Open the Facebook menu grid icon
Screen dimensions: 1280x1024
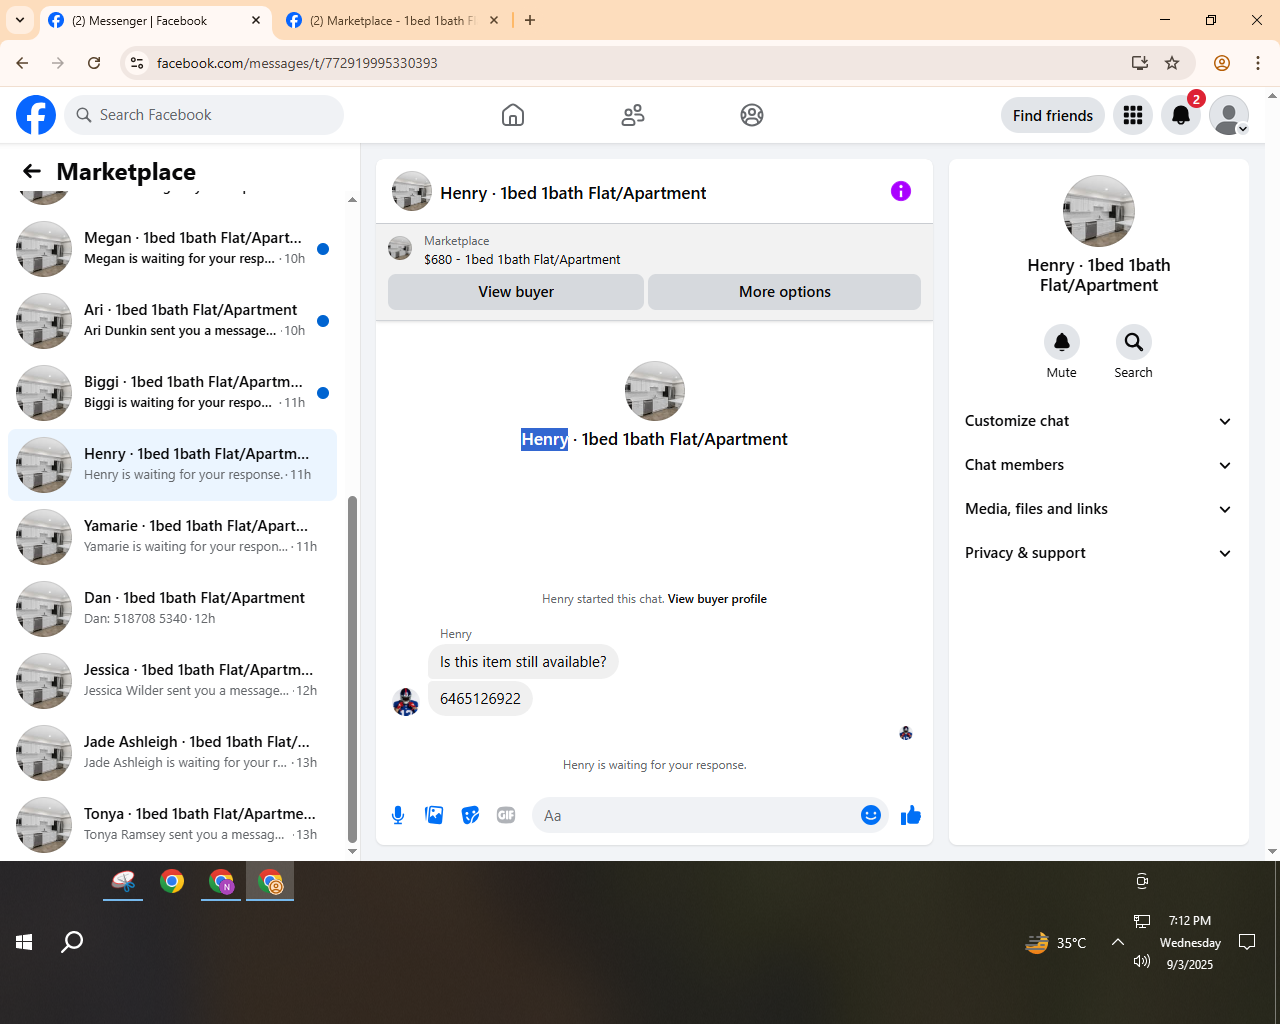click(x=1133, y=115)
